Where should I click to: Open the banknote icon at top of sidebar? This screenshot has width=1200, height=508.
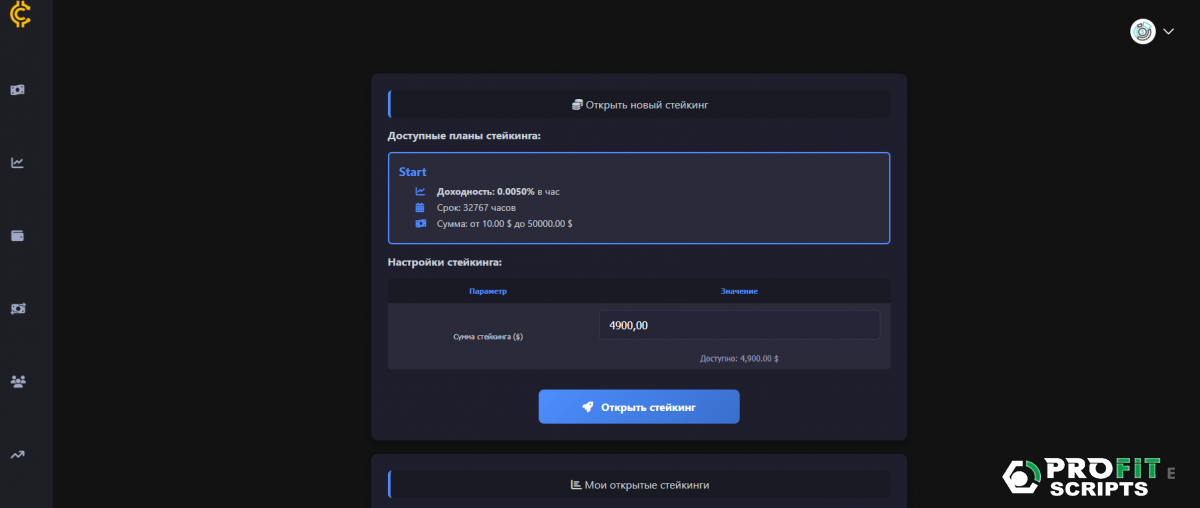(x=18, y=90)
